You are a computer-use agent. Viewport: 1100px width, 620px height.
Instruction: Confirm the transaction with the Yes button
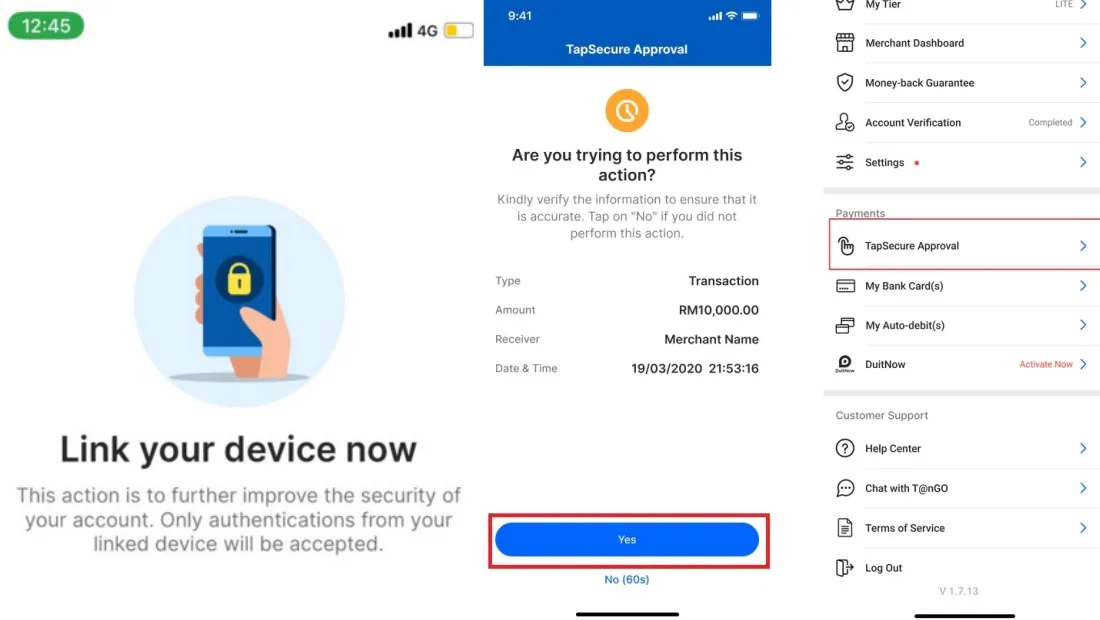(x=626, y=539)
